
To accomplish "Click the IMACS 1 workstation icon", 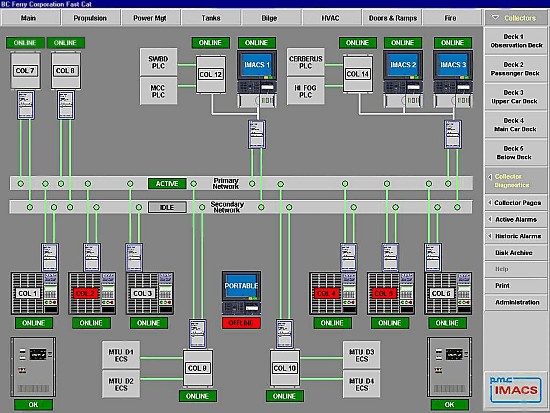I will point(257,78).
